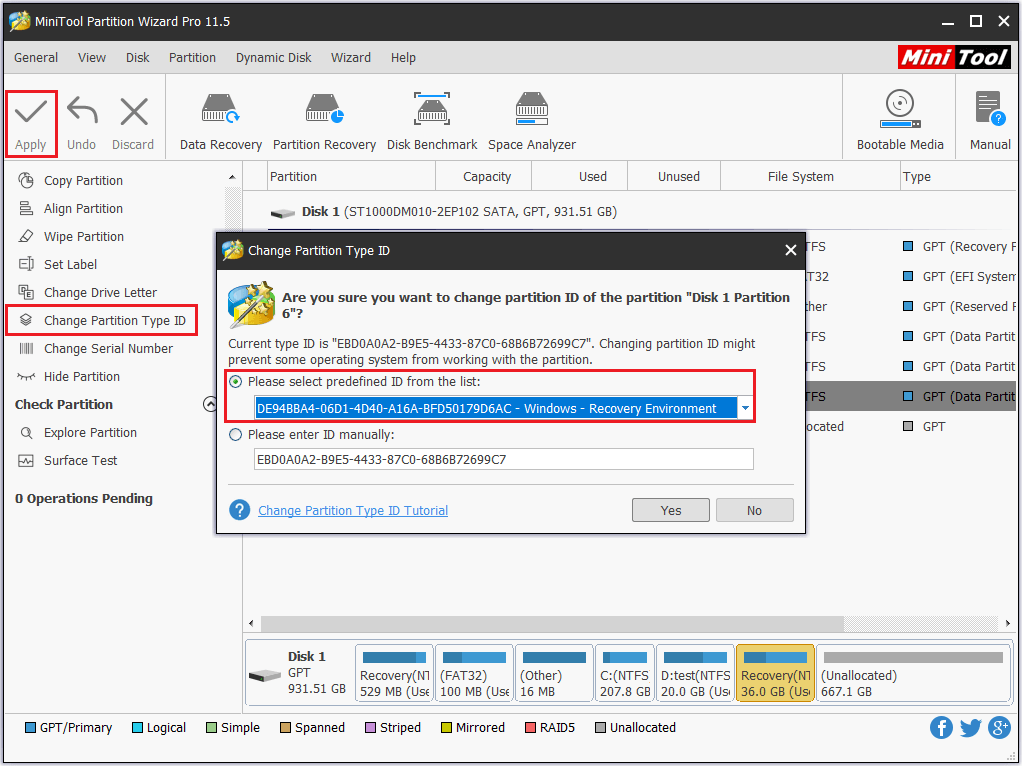Discard all pending changes
The image size is (1022, 766).
tap(133, 124)
